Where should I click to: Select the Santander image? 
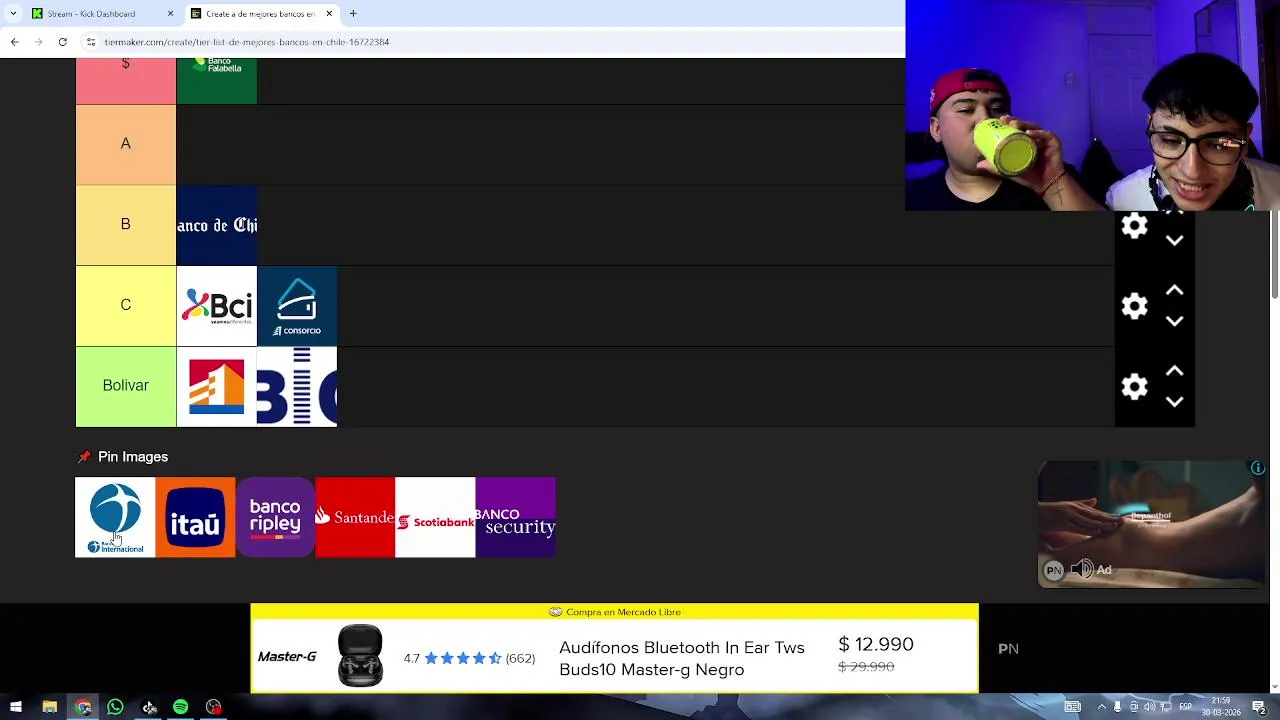(x=355, y=517)
